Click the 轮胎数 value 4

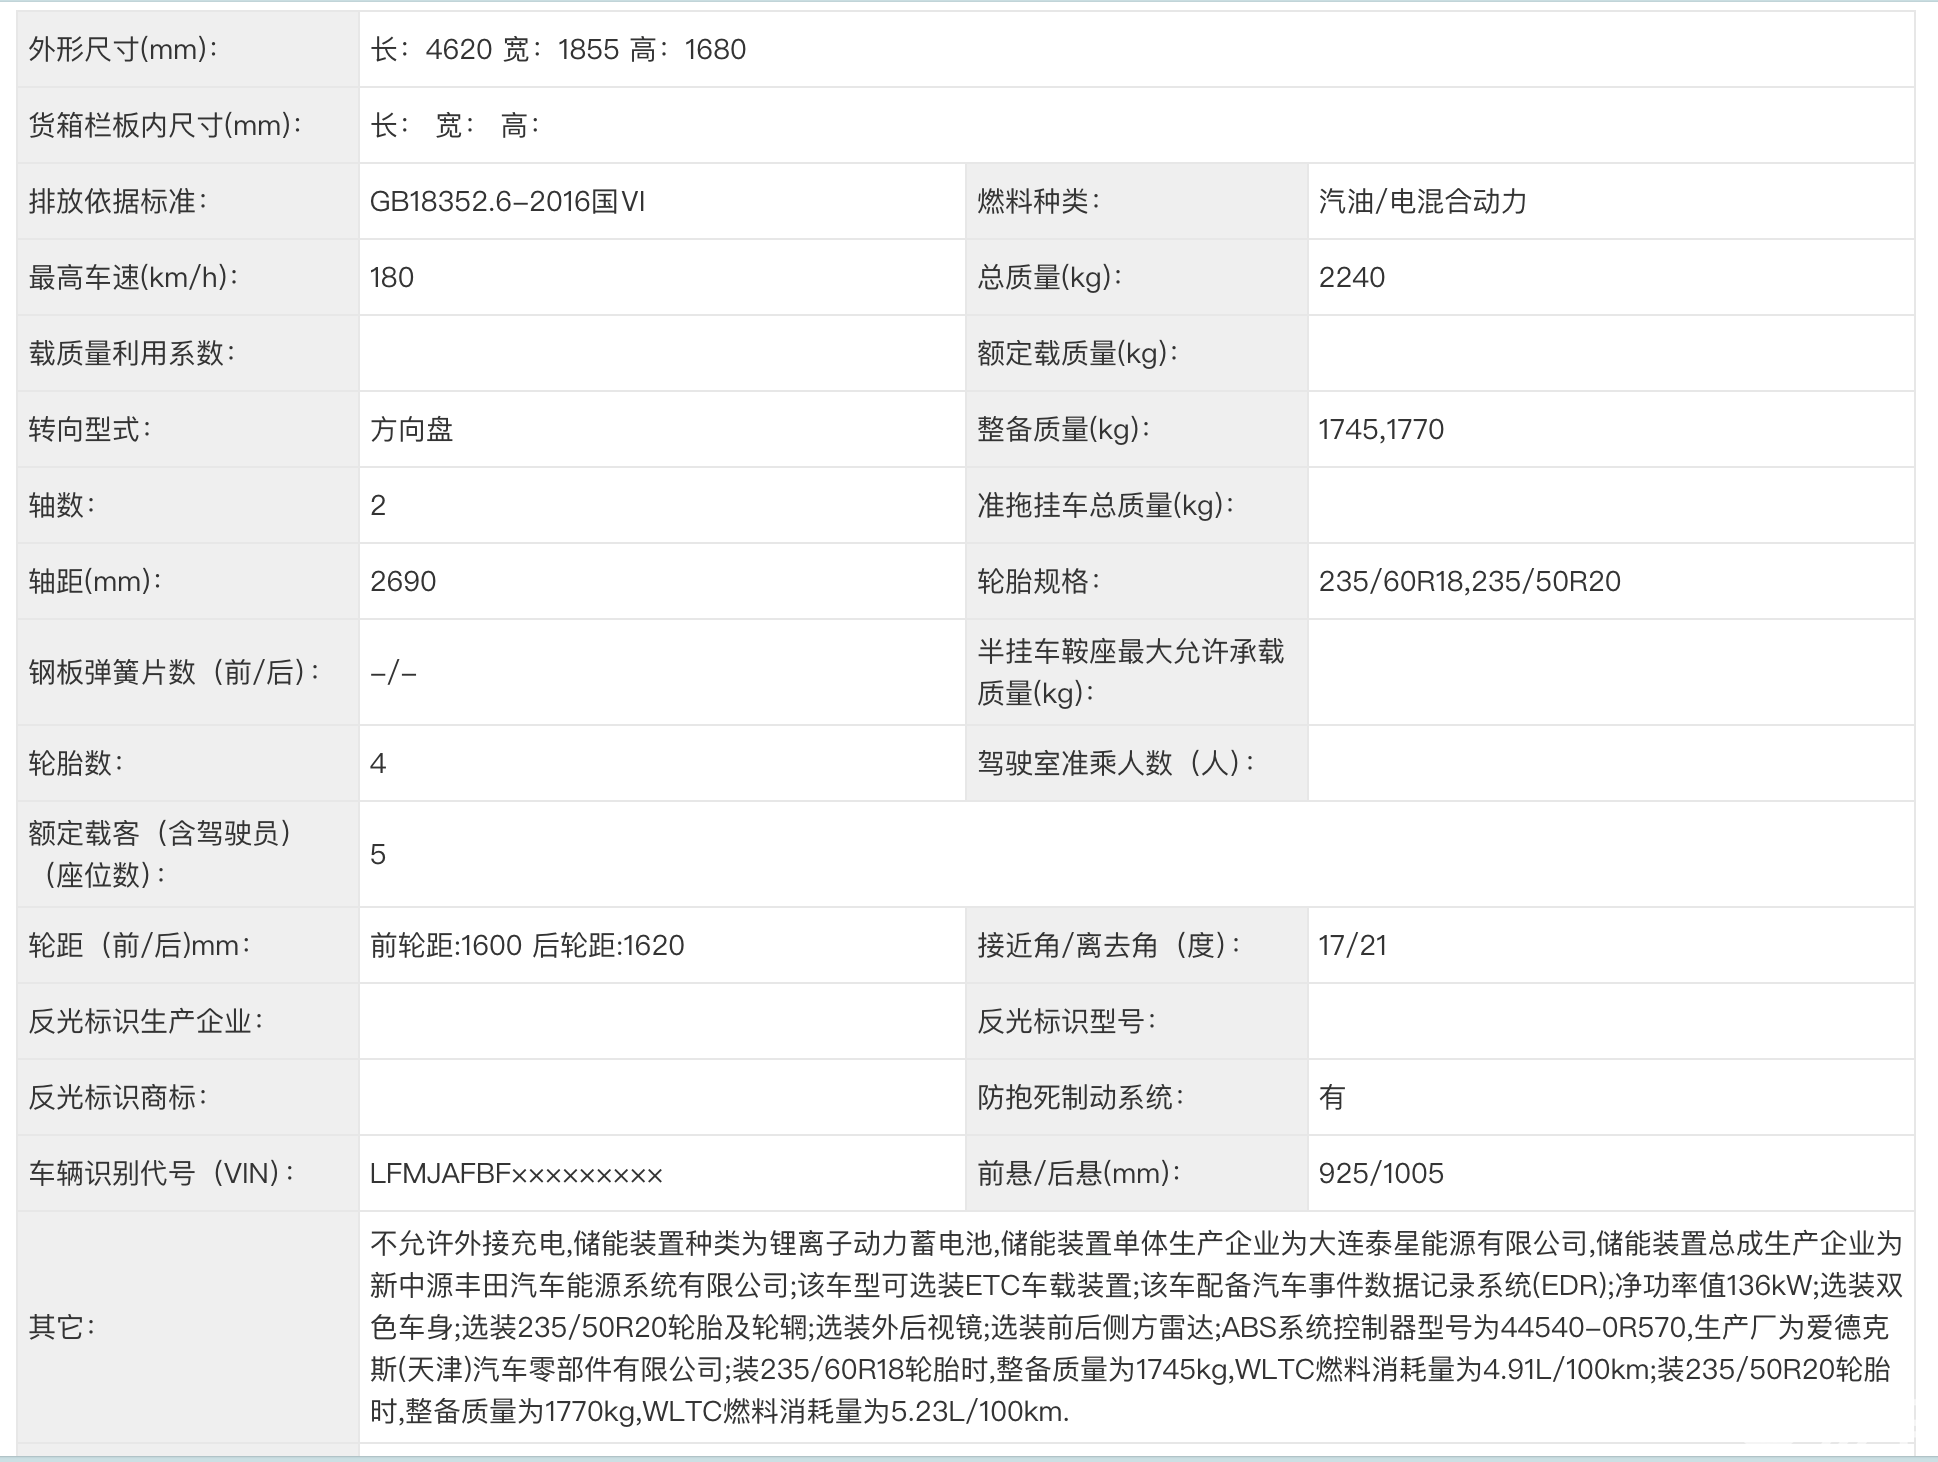pyautogui.click(x=378, y=763)
